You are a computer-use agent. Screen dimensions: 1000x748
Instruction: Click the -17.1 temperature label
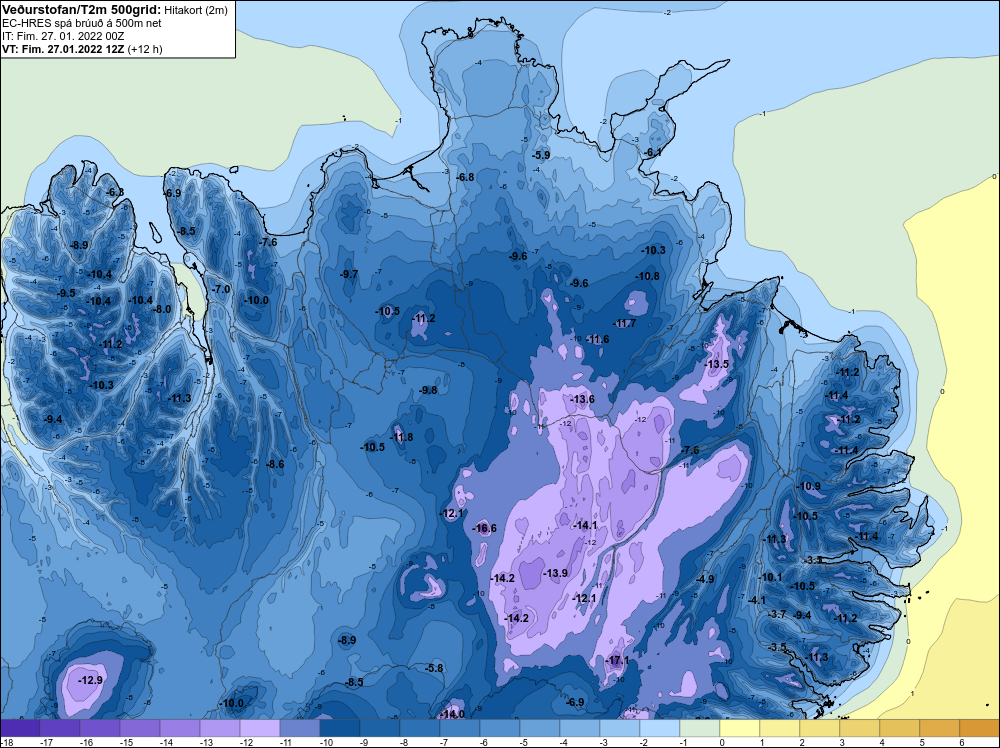point(618,661)
